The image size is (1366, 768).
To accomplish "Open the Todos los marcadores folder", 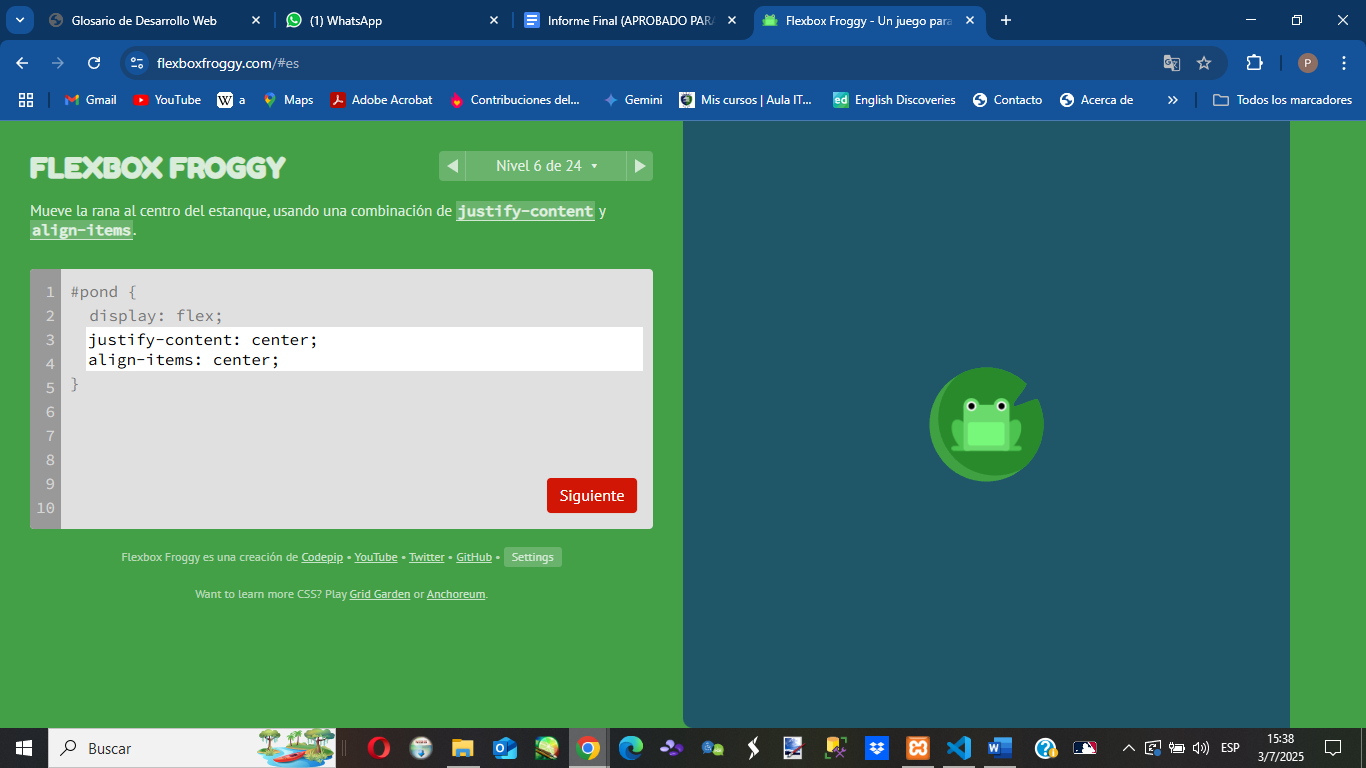I will coord(1282,100).
